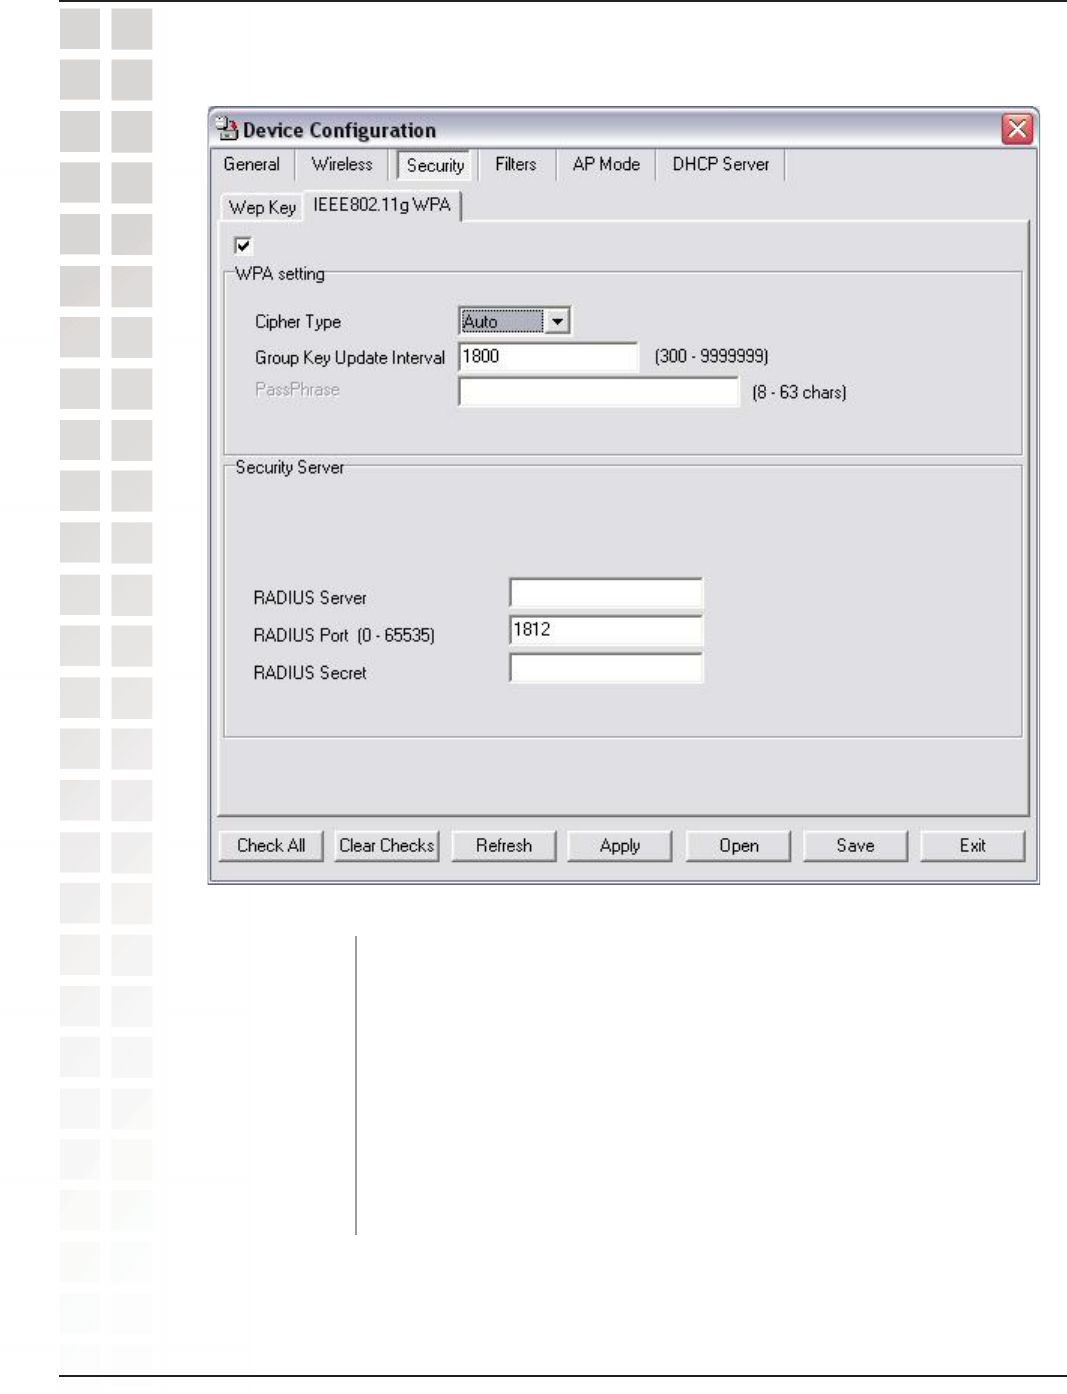Go to the Filters tab

coord(515,164)
